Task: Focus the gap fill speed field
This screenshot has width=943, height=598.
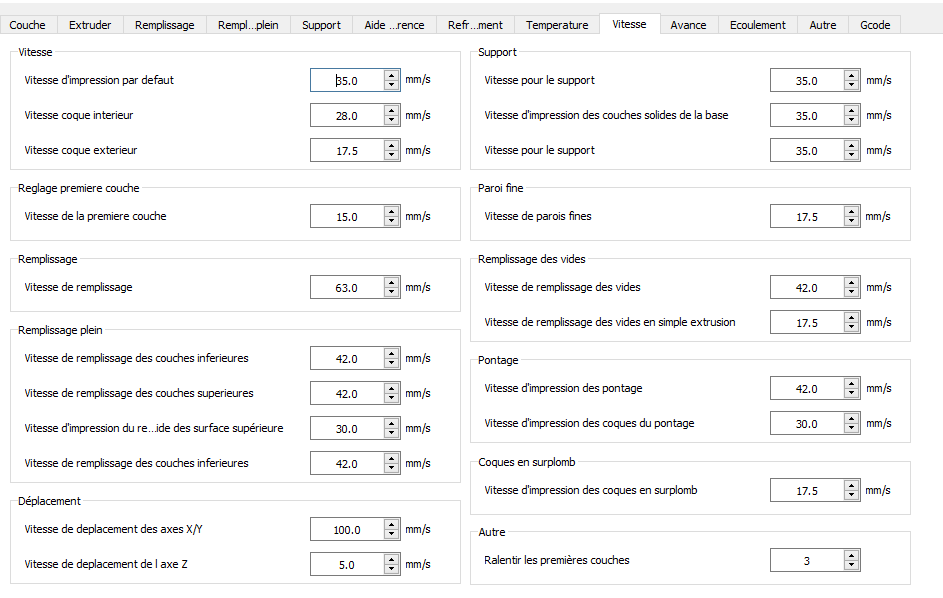Action: (x=806, y=288)
